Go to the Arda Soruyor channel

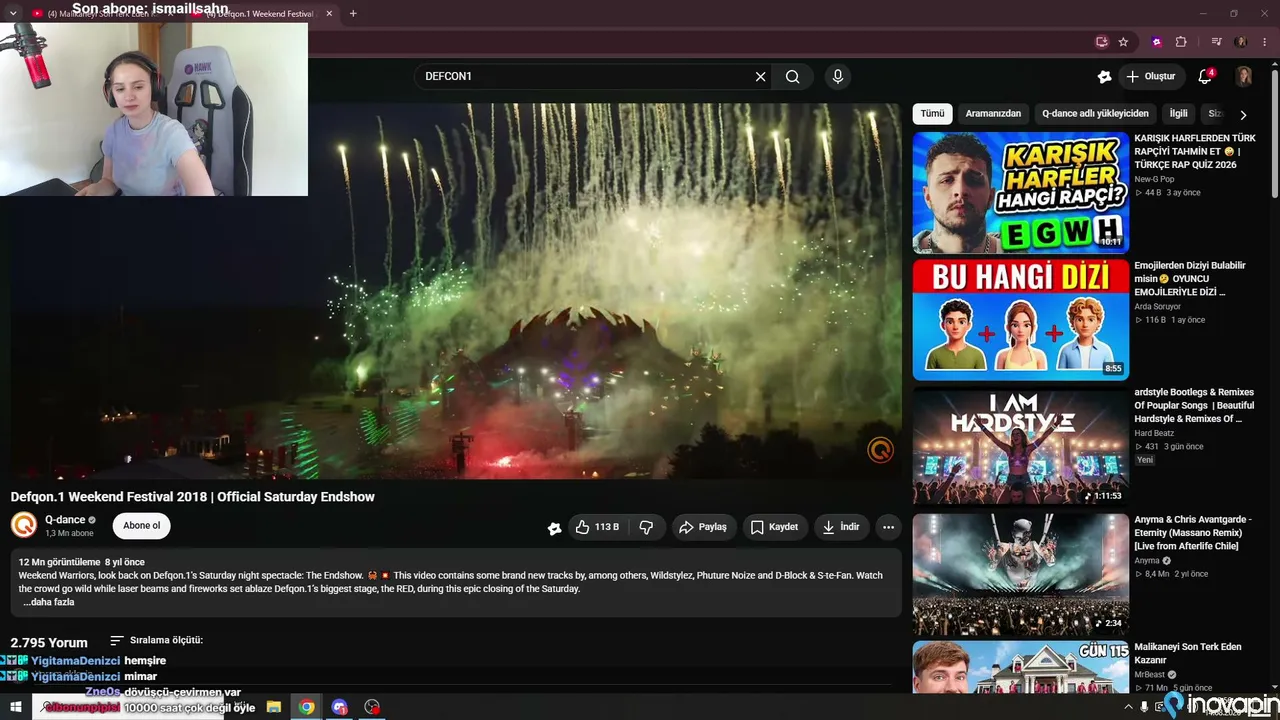1158,307
